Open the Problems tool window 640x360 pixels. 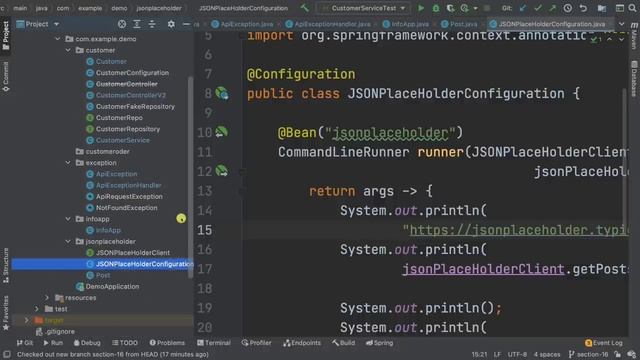(167, 343)
